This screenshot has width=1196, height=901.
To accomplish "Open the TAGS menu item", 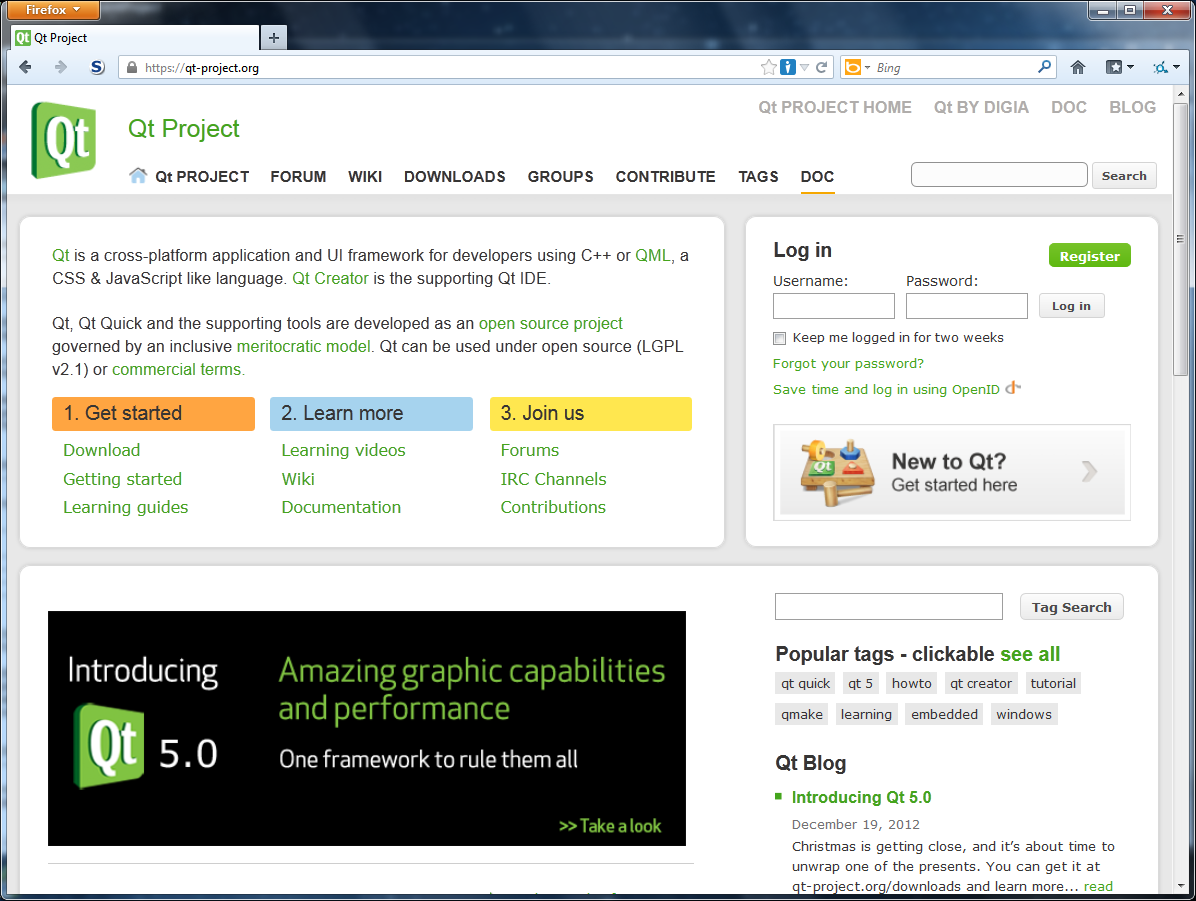I will tap(758, 176).
